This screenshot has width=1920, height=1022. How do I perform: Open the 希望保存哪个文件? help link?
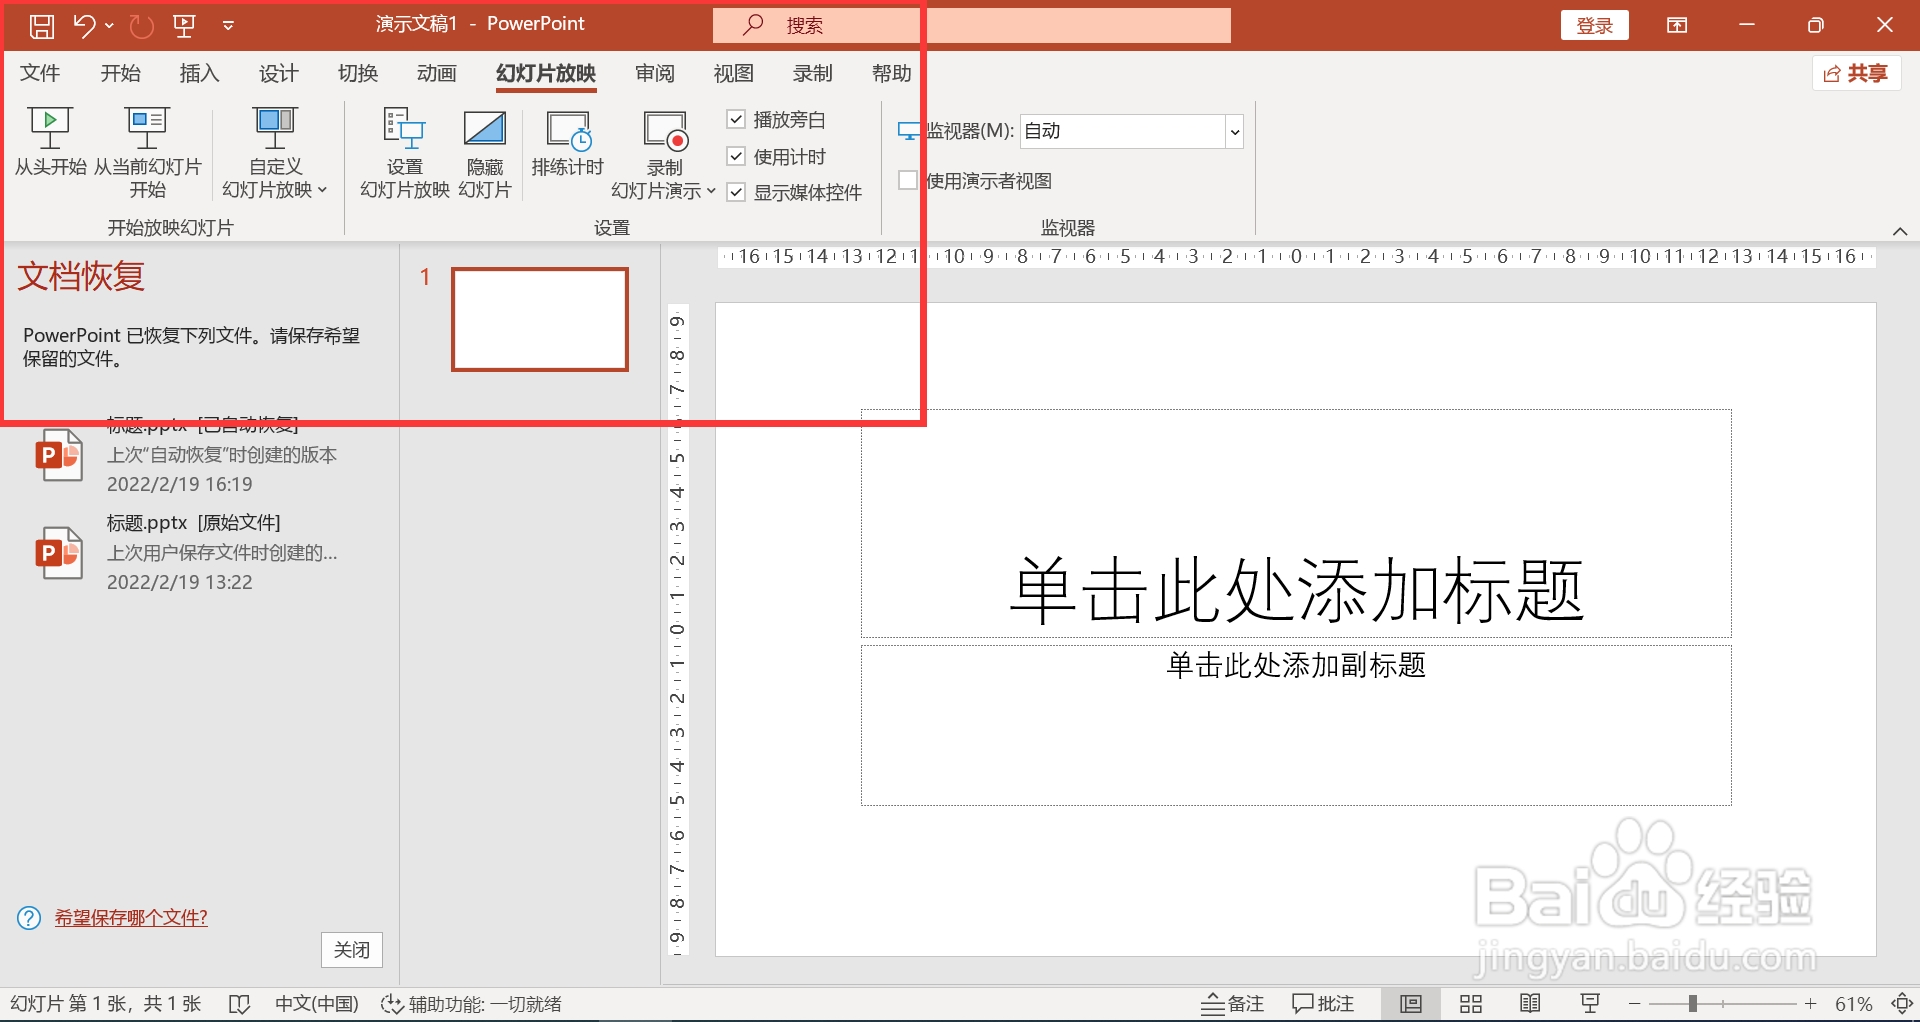pyautogui.click(x=131, y=917)
